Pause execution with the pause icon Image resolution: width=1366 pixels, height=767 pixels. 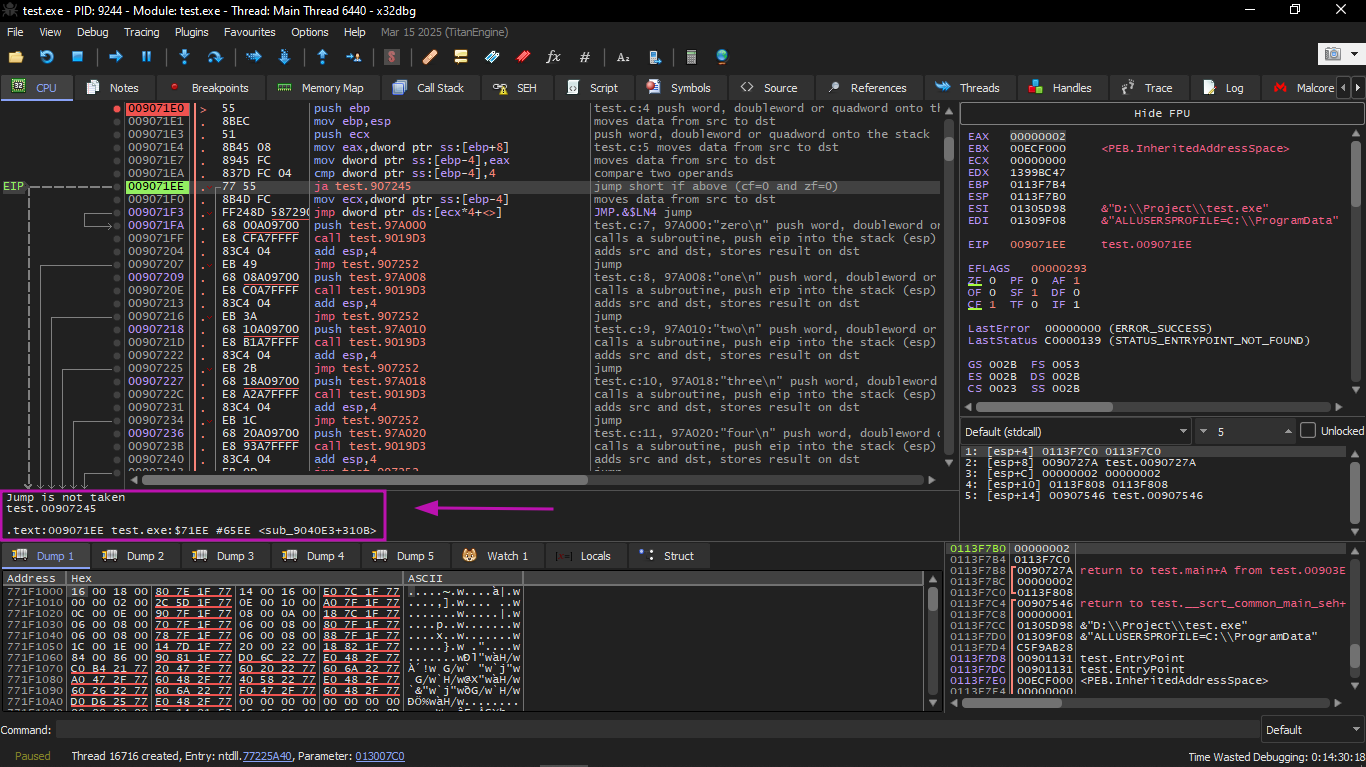(x=147, y=57)
